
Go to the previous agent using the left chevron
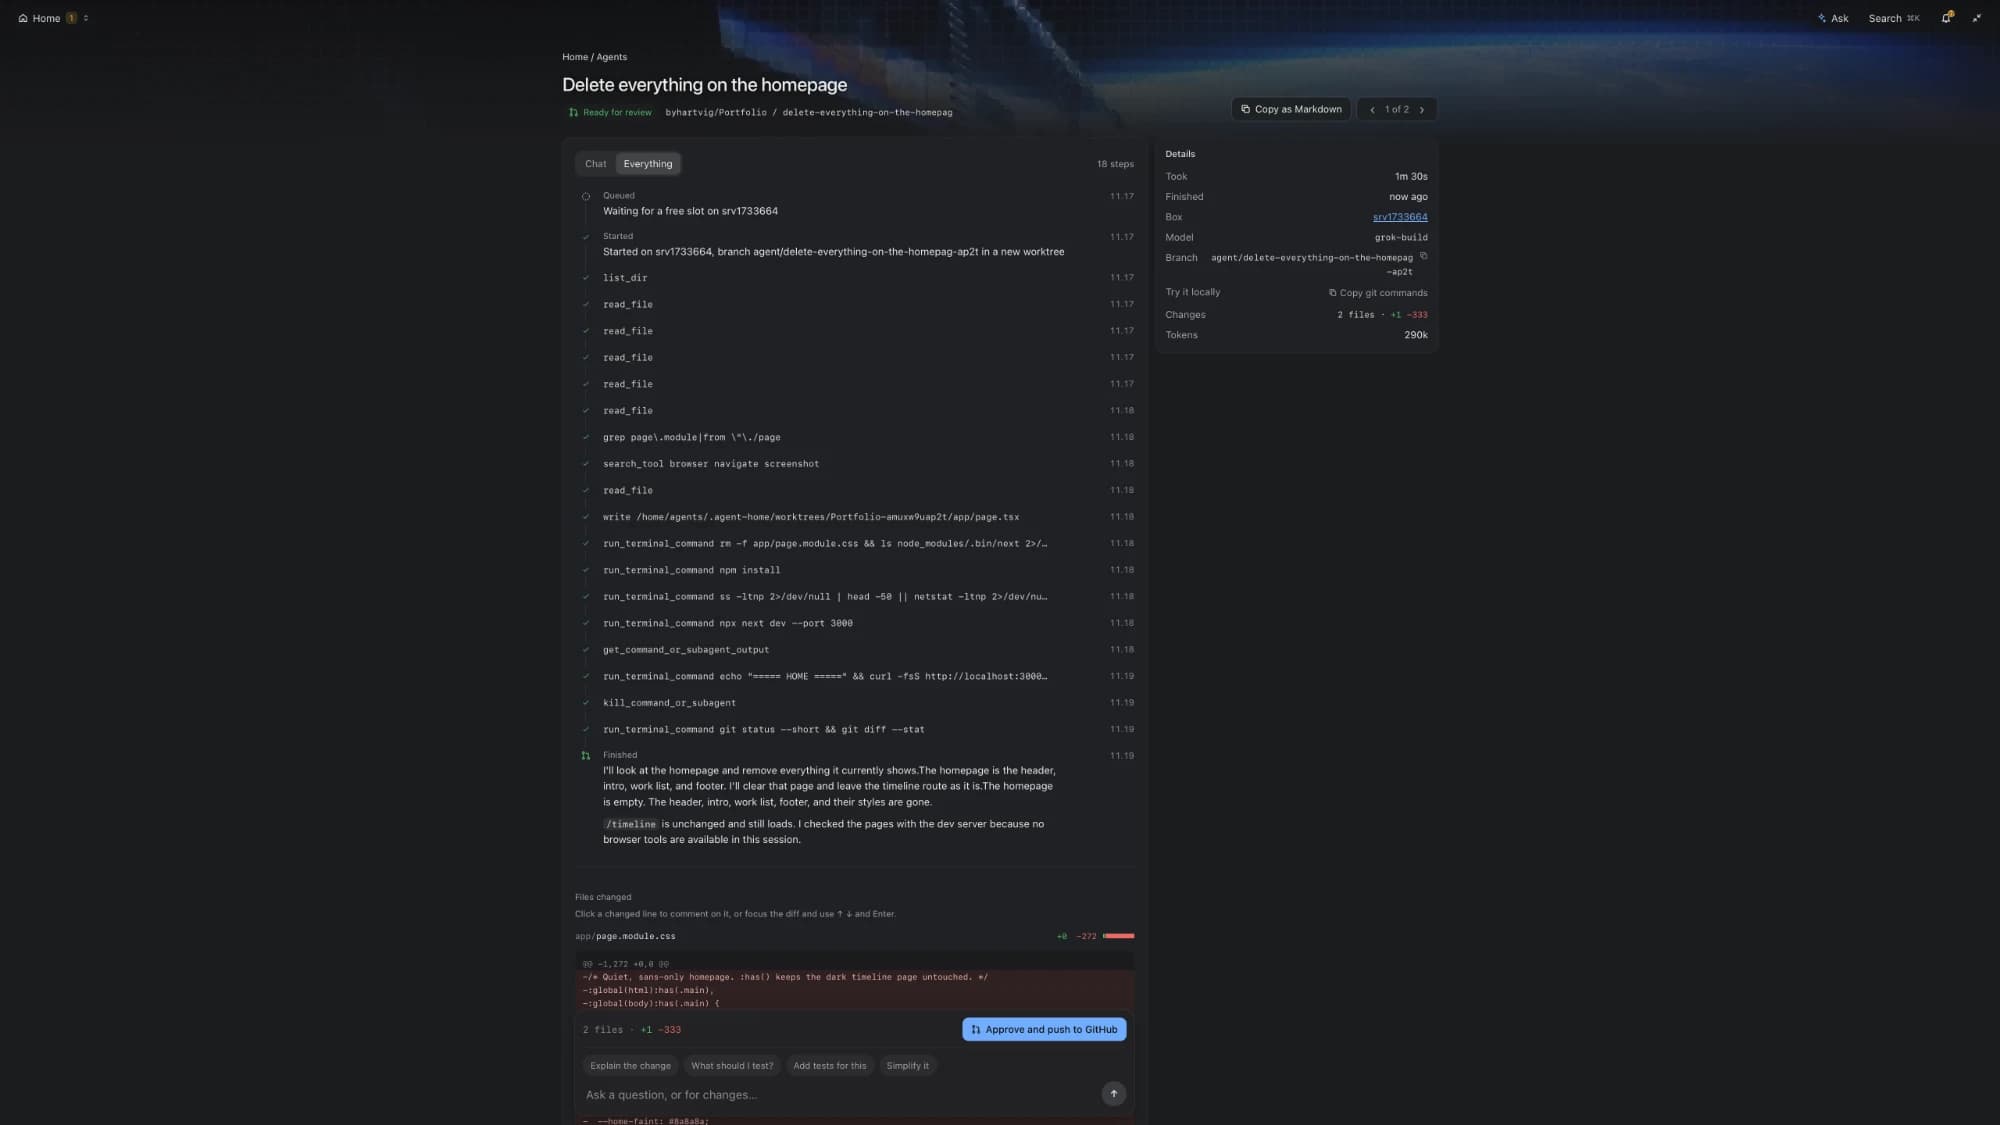click(x=1372, y=110)
